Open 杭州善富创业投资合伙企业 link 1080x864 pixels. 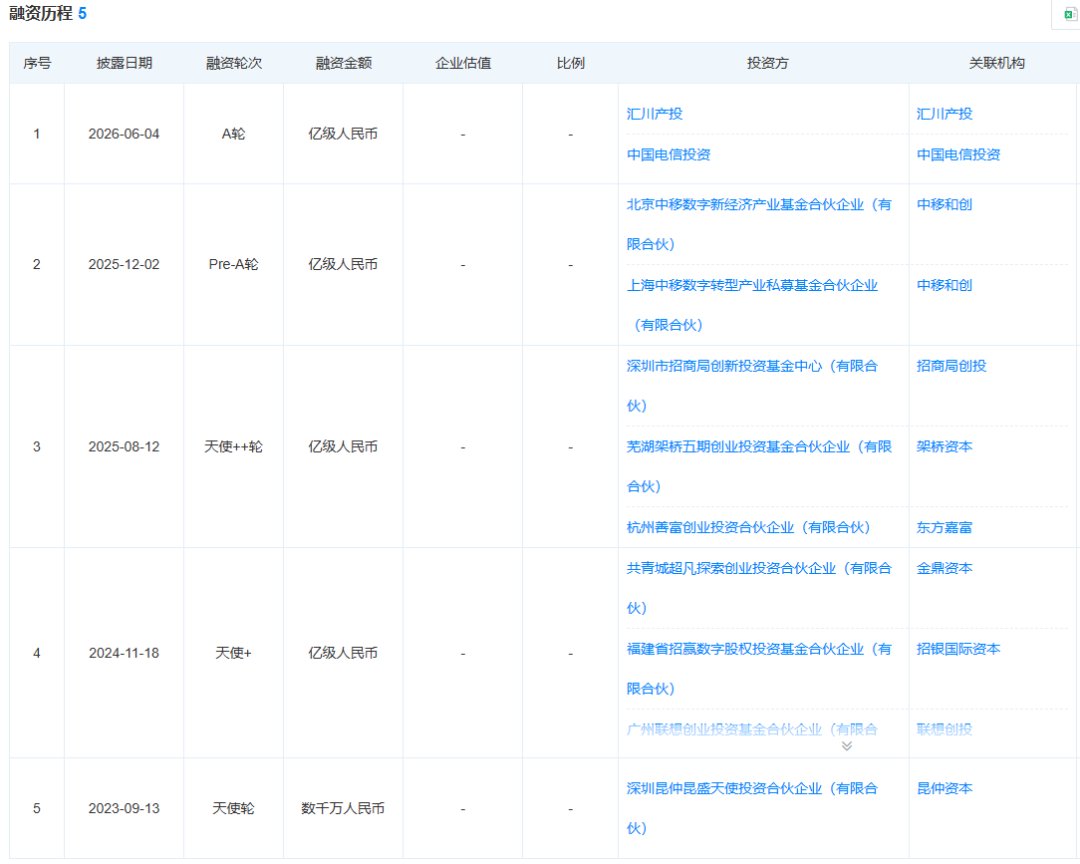point(748,527)
